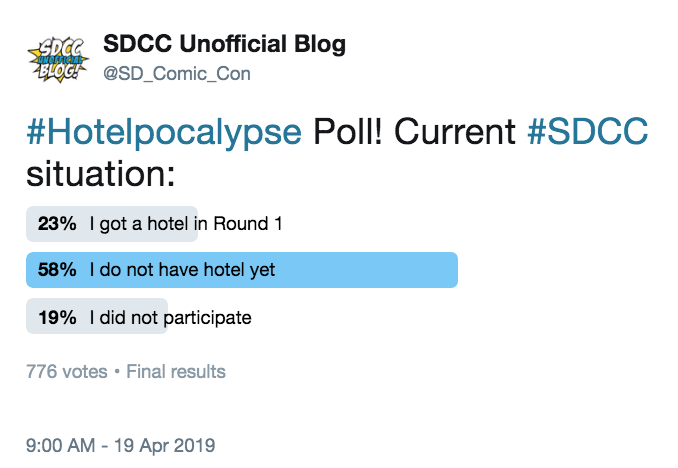Open the #Hotelpocalypse hashtag
Image resolution: width=678 pixels, height=468 pixels.
(x=164, y=132)
